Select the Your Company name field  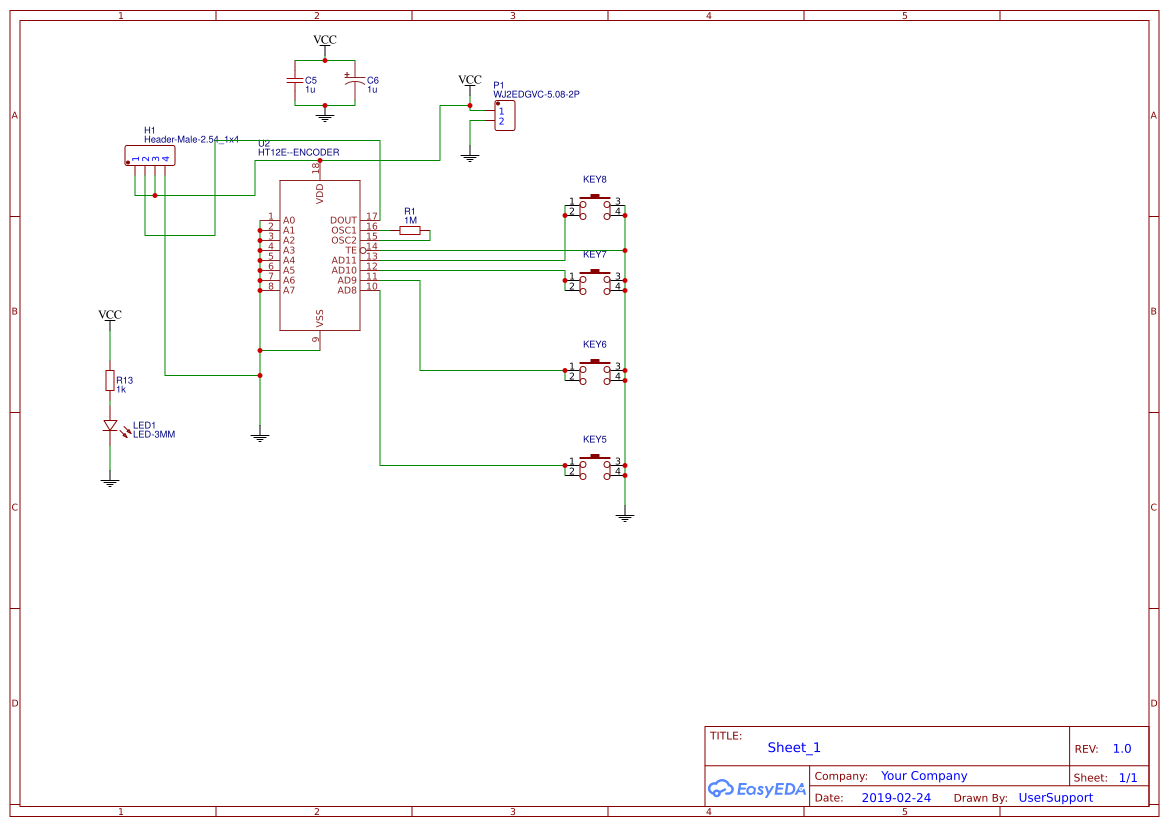coord(924,775)
